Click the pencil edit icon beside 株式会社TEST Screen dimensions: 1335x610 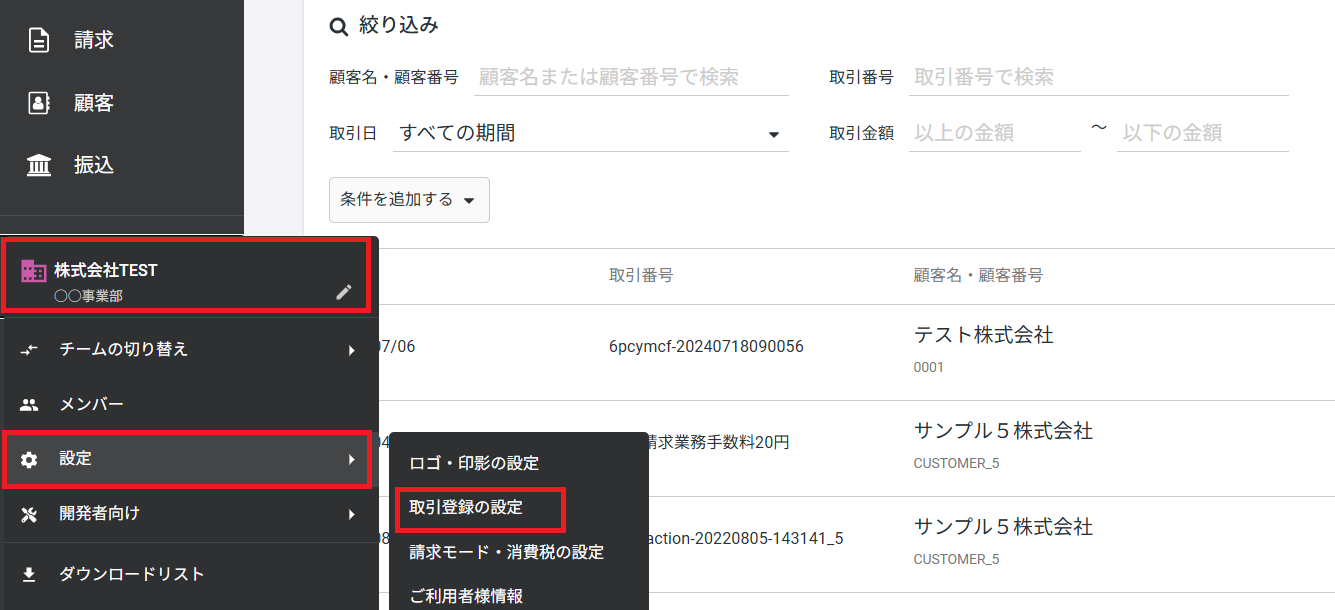click(344, 292)
